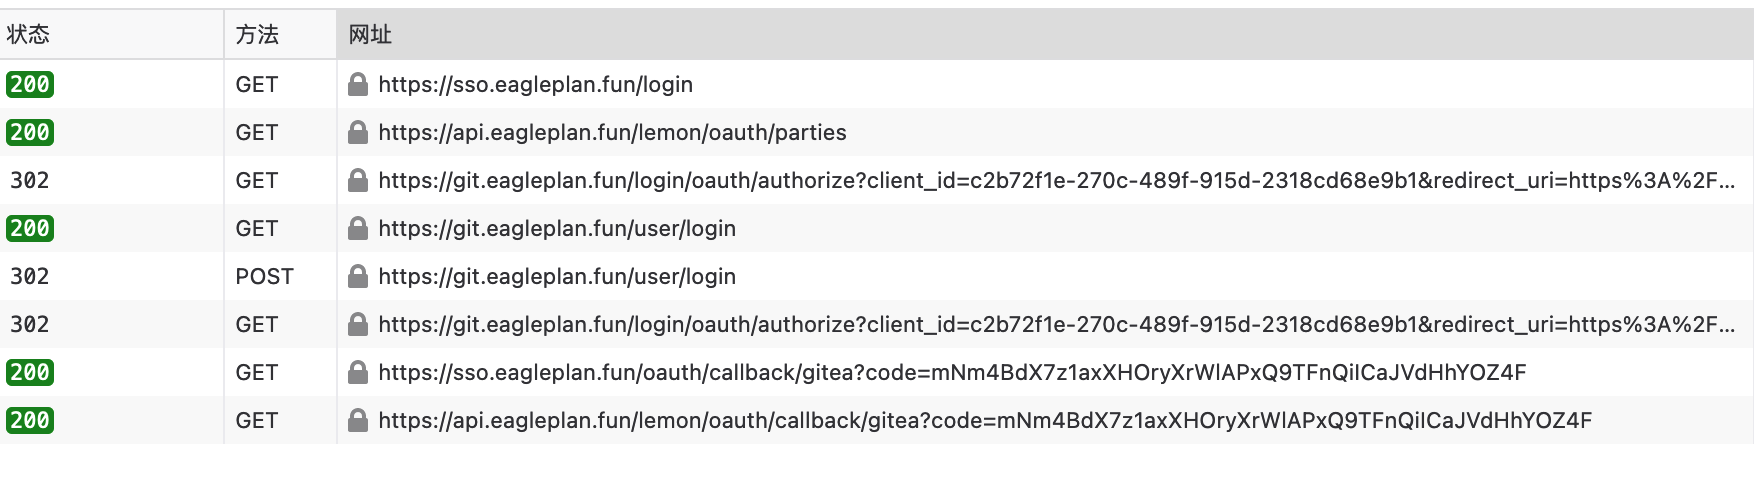Open the sso.eagleplan.fun/oauth/callback/gitea URL
Image resolution: width=1754 pixels, height=498 pixels.
pos(952,372)
